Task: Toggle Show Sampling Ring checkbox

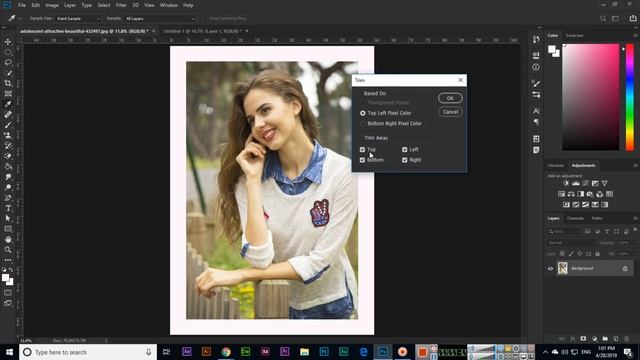Action: pyautogui.click(x=205, y=18)
